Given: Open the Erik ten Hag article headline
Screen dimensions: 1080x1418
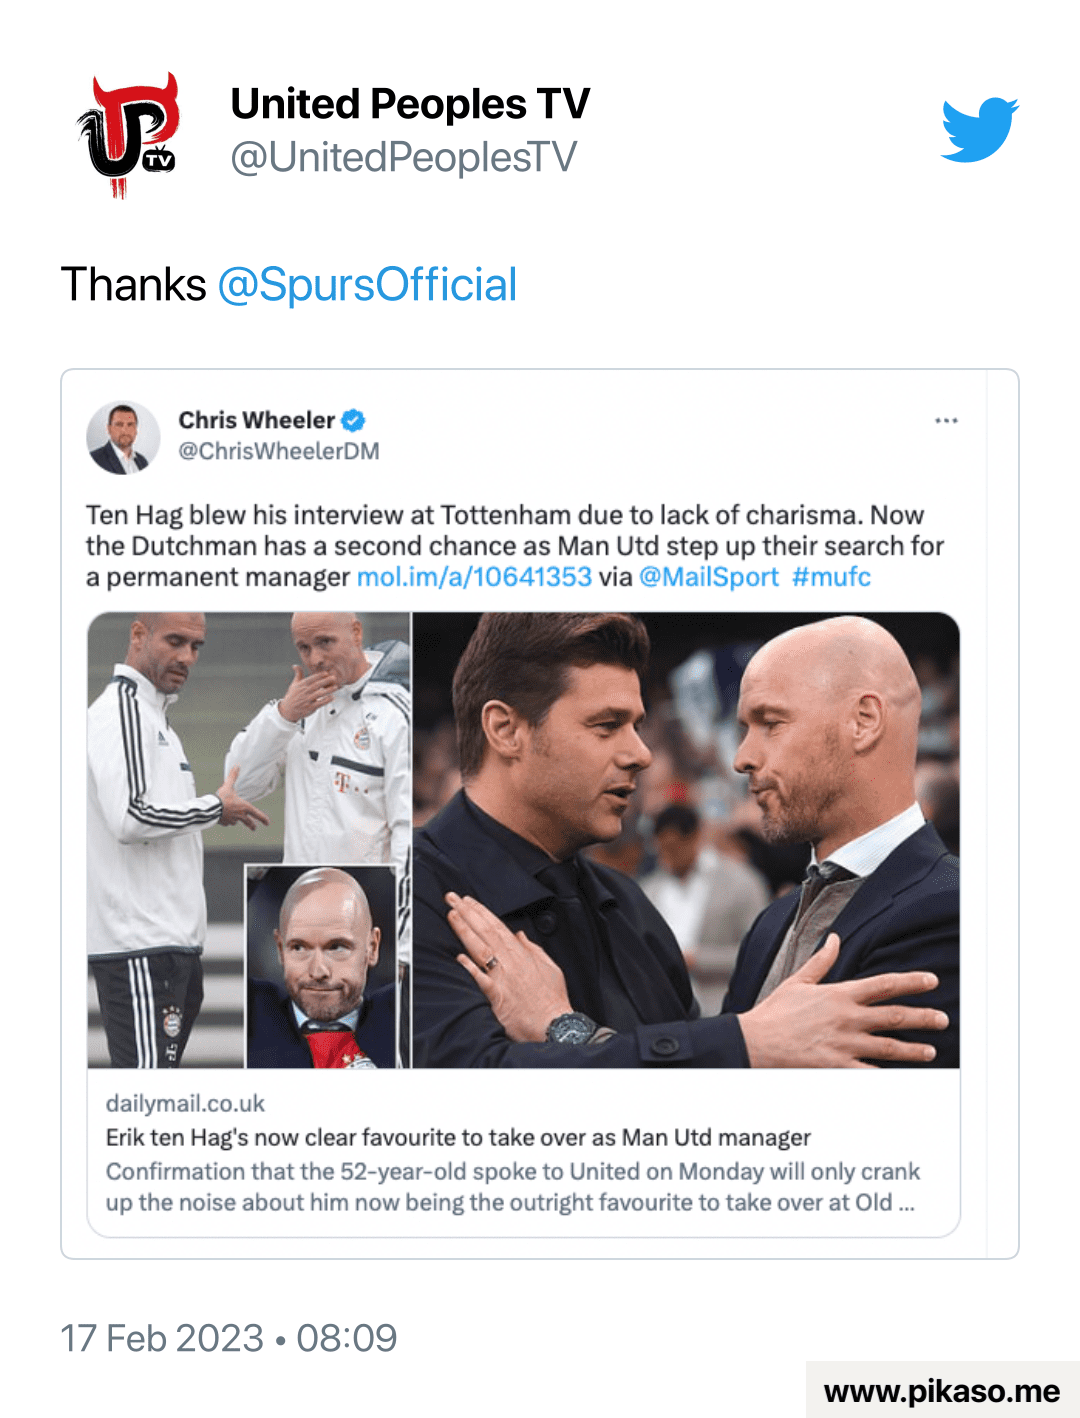Looking at the screenshot, I should click(x=458, y=1137).
